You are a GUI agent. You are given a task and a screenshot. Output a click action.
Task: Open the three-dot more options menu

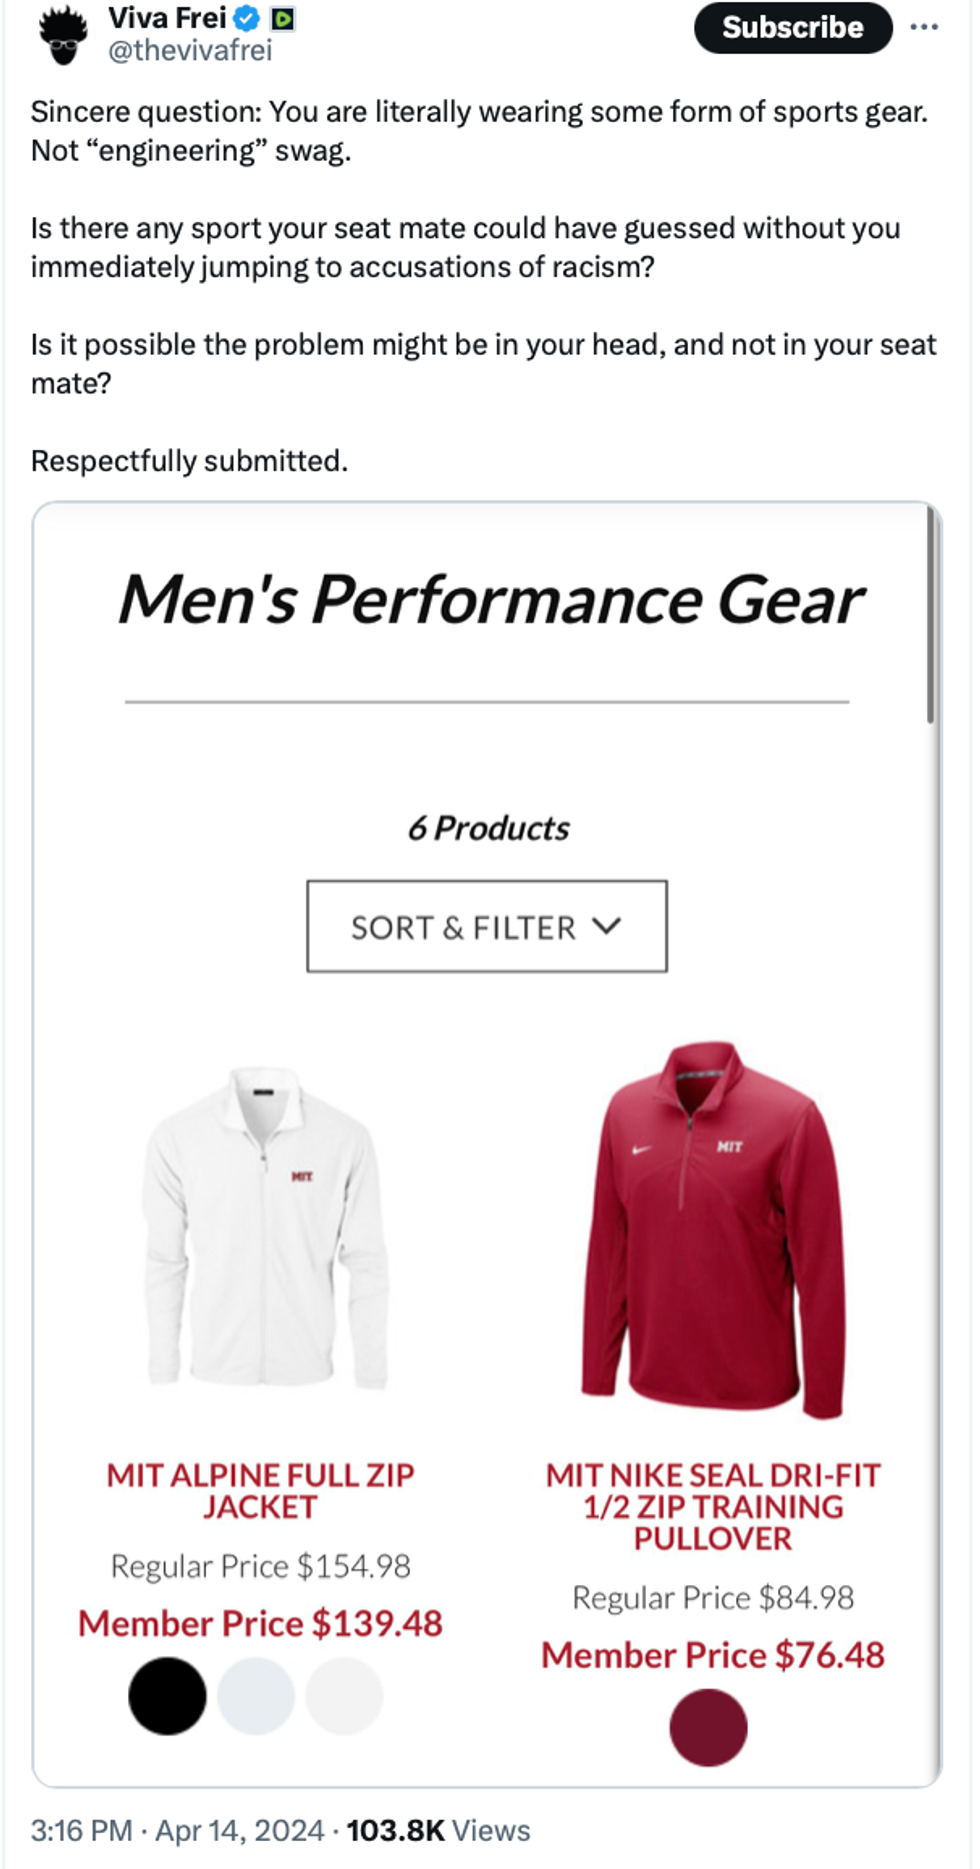coord(924,27)
